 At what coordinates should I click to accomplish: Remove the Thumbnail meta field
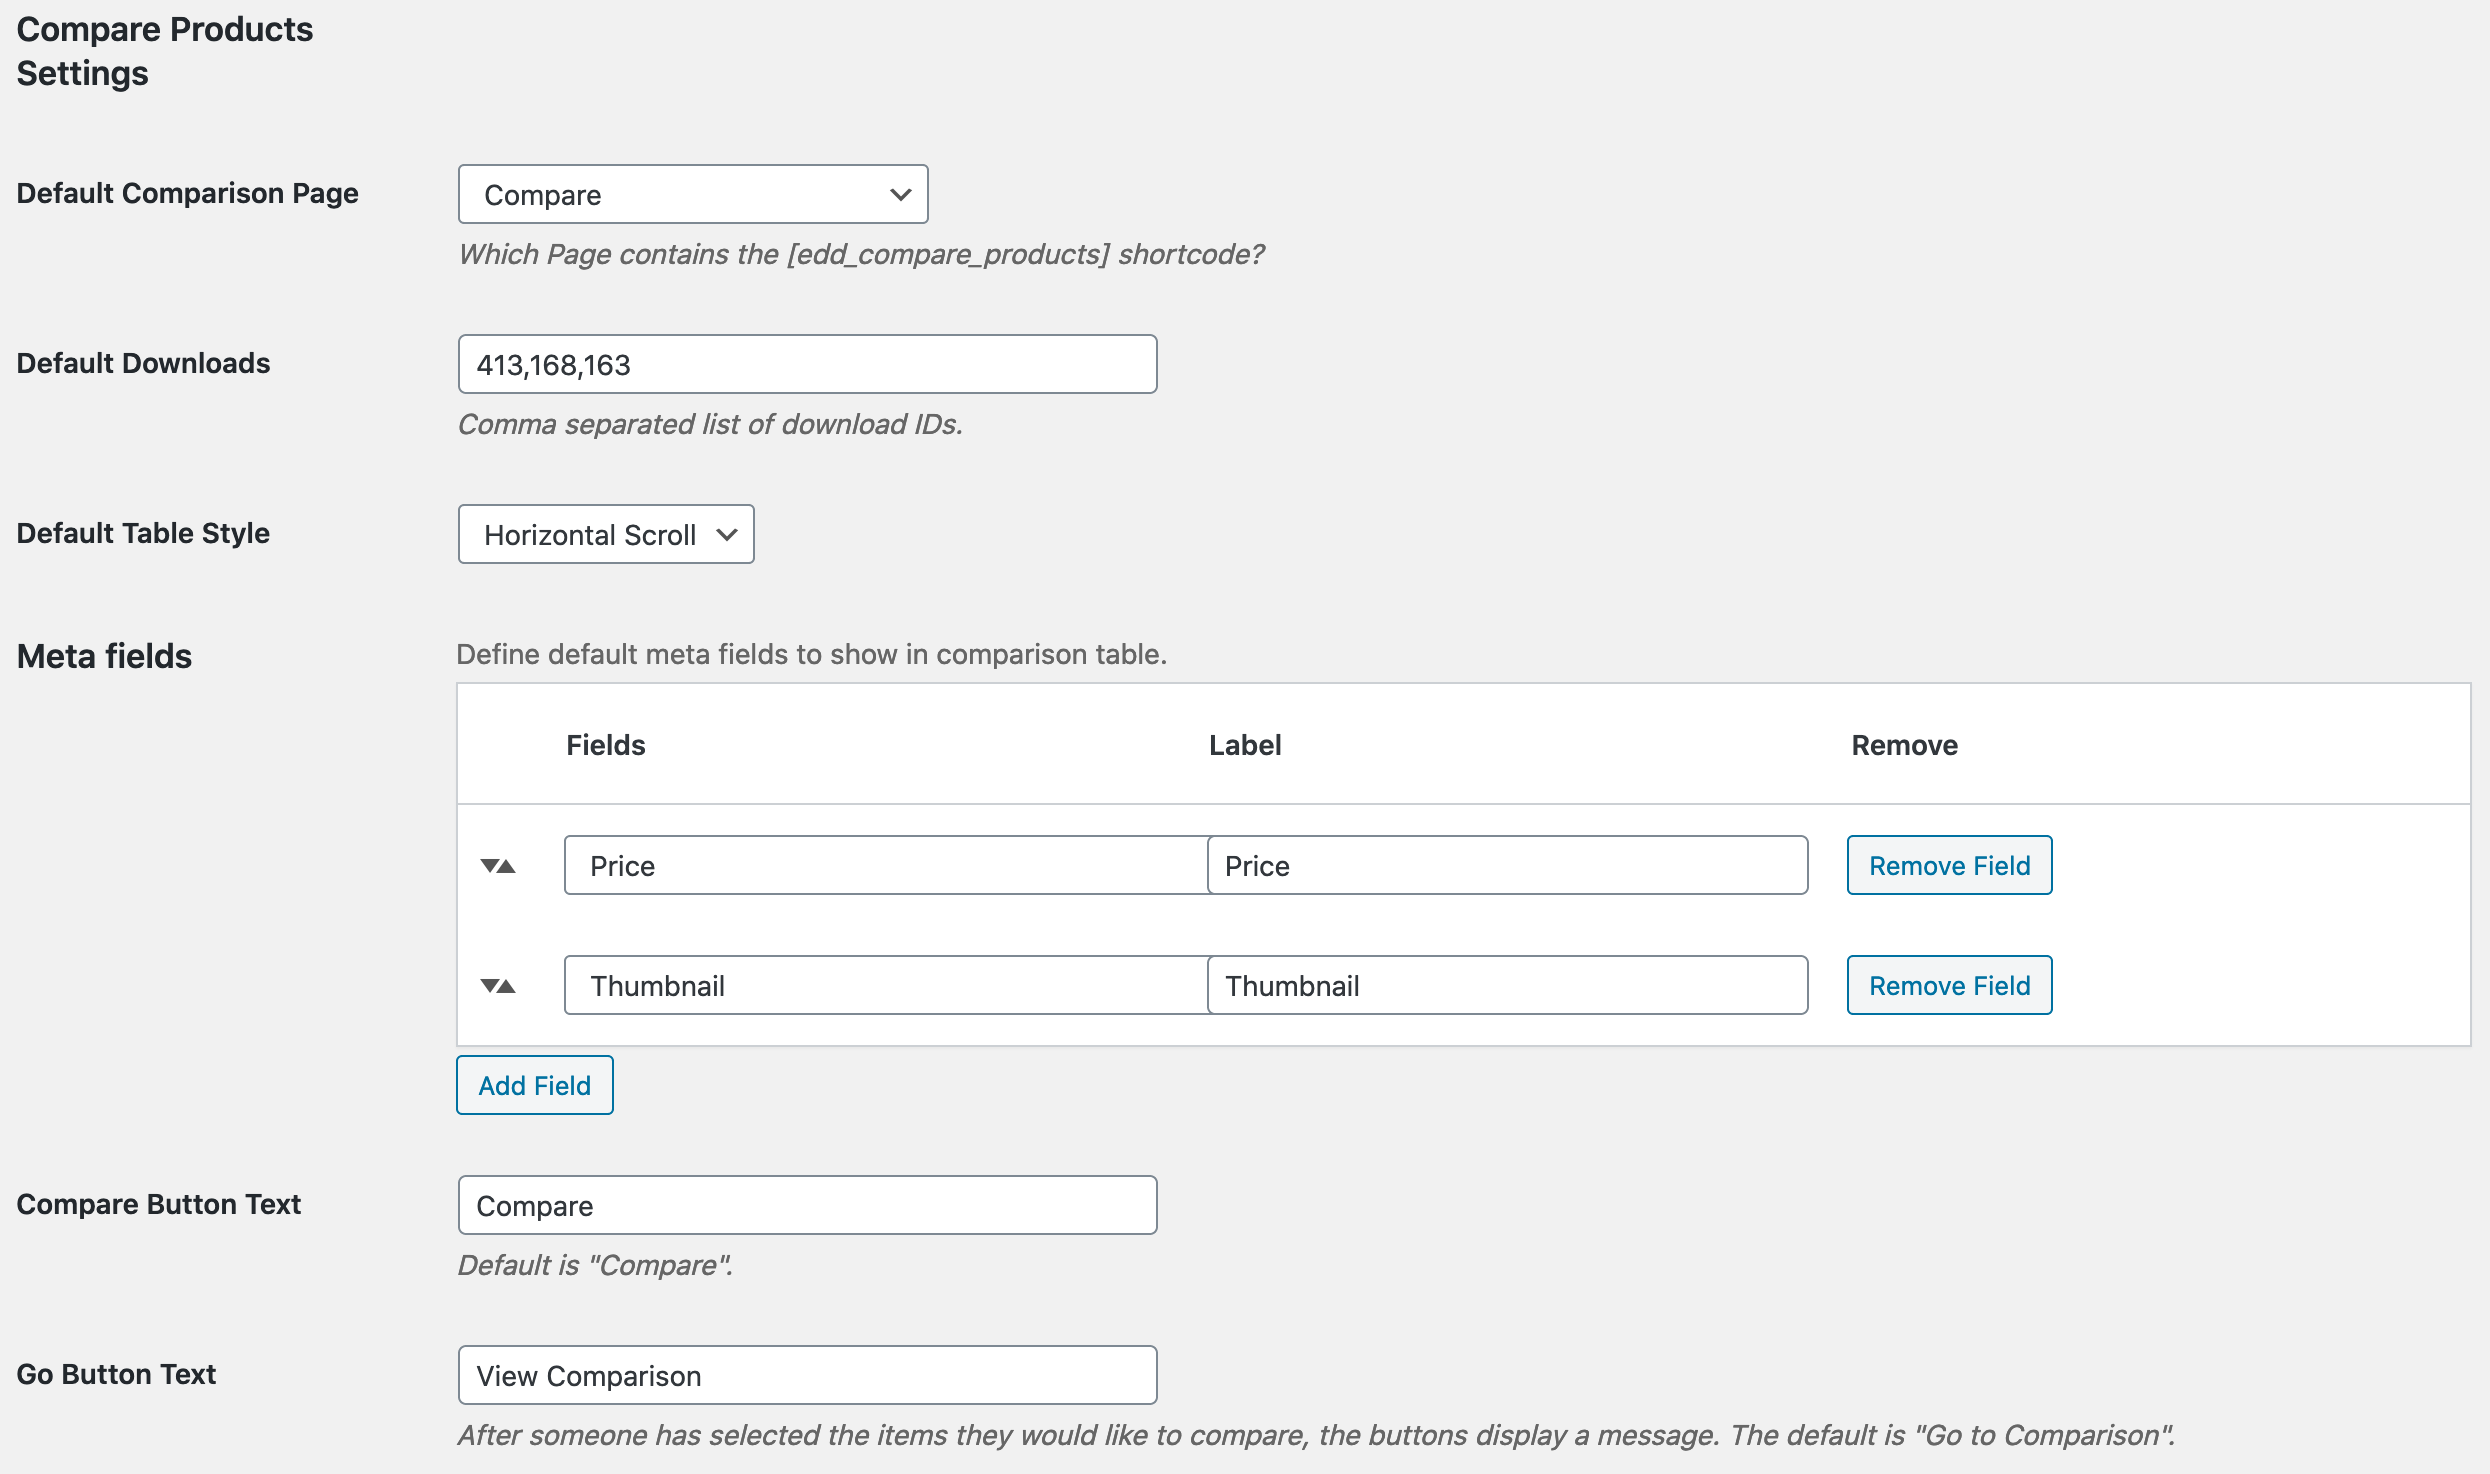[x=1949, y=986]
